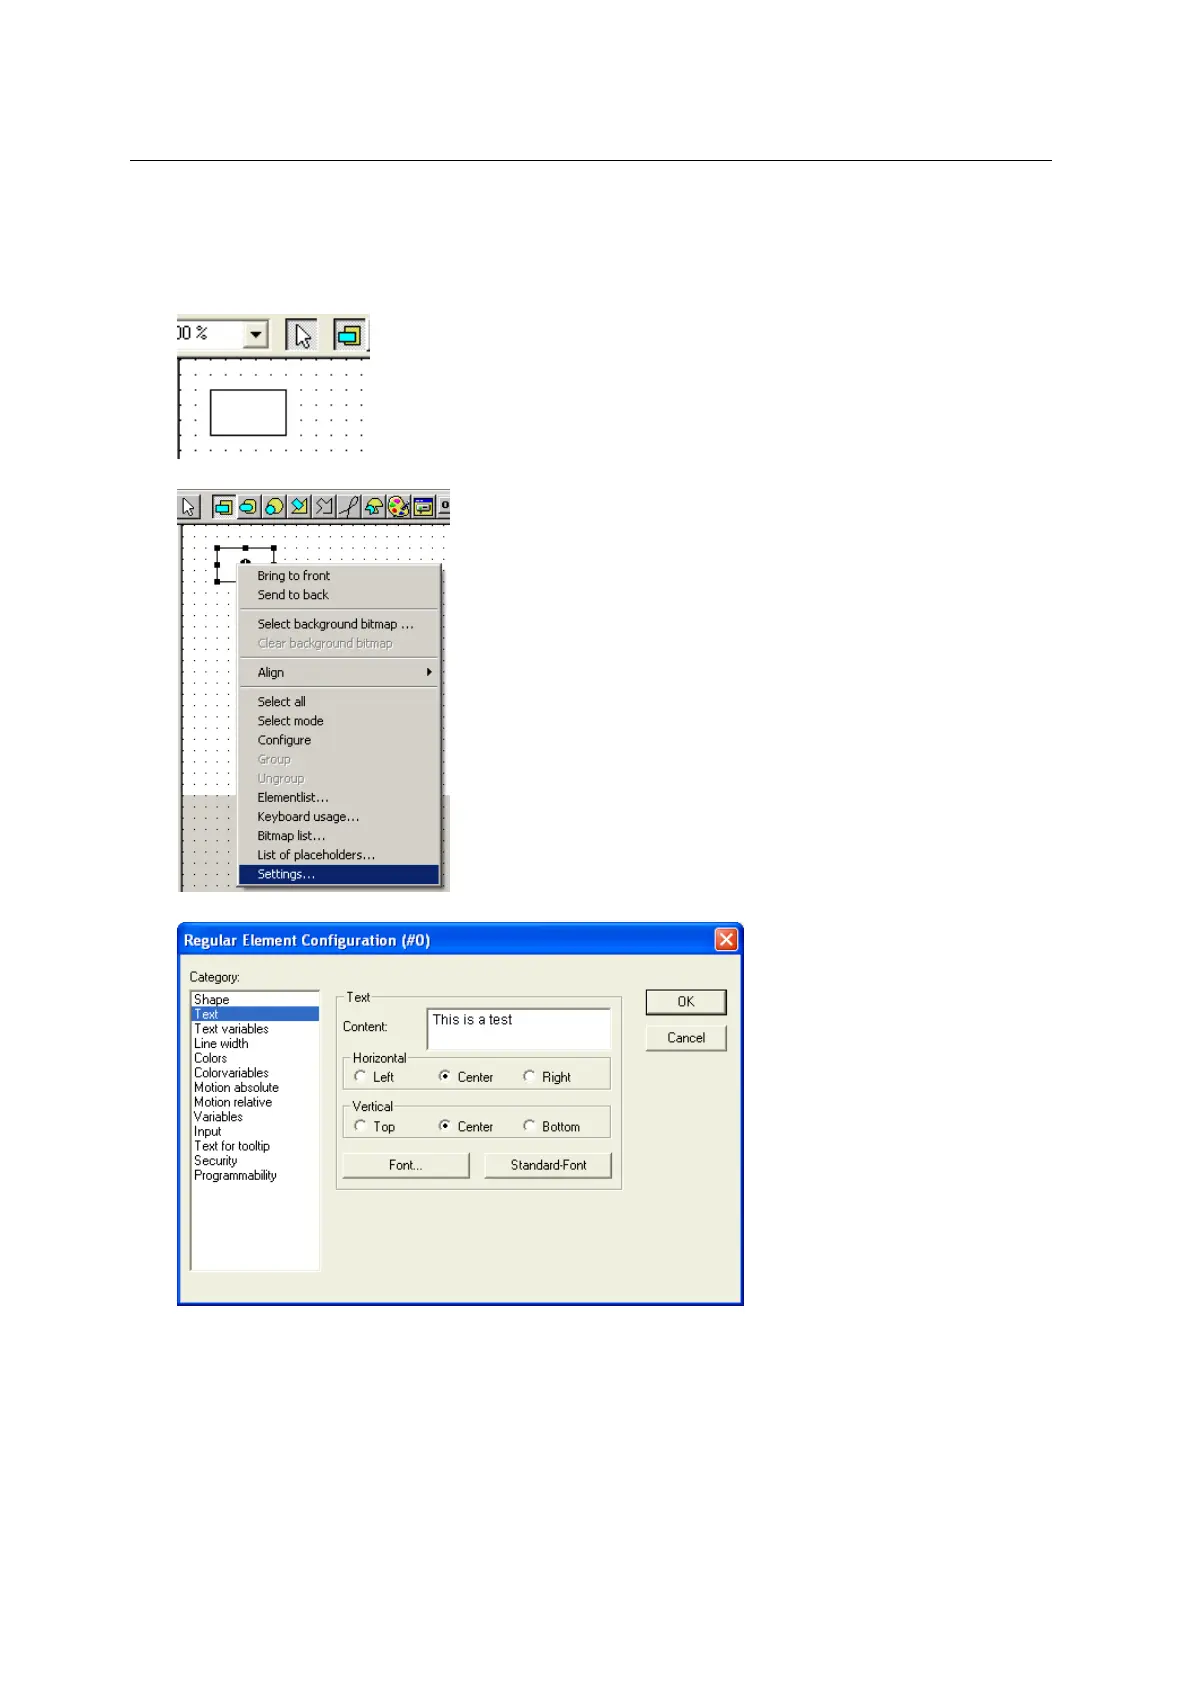Select the Variables category
The image size is (1190, 1684).
click(255, 1117)
